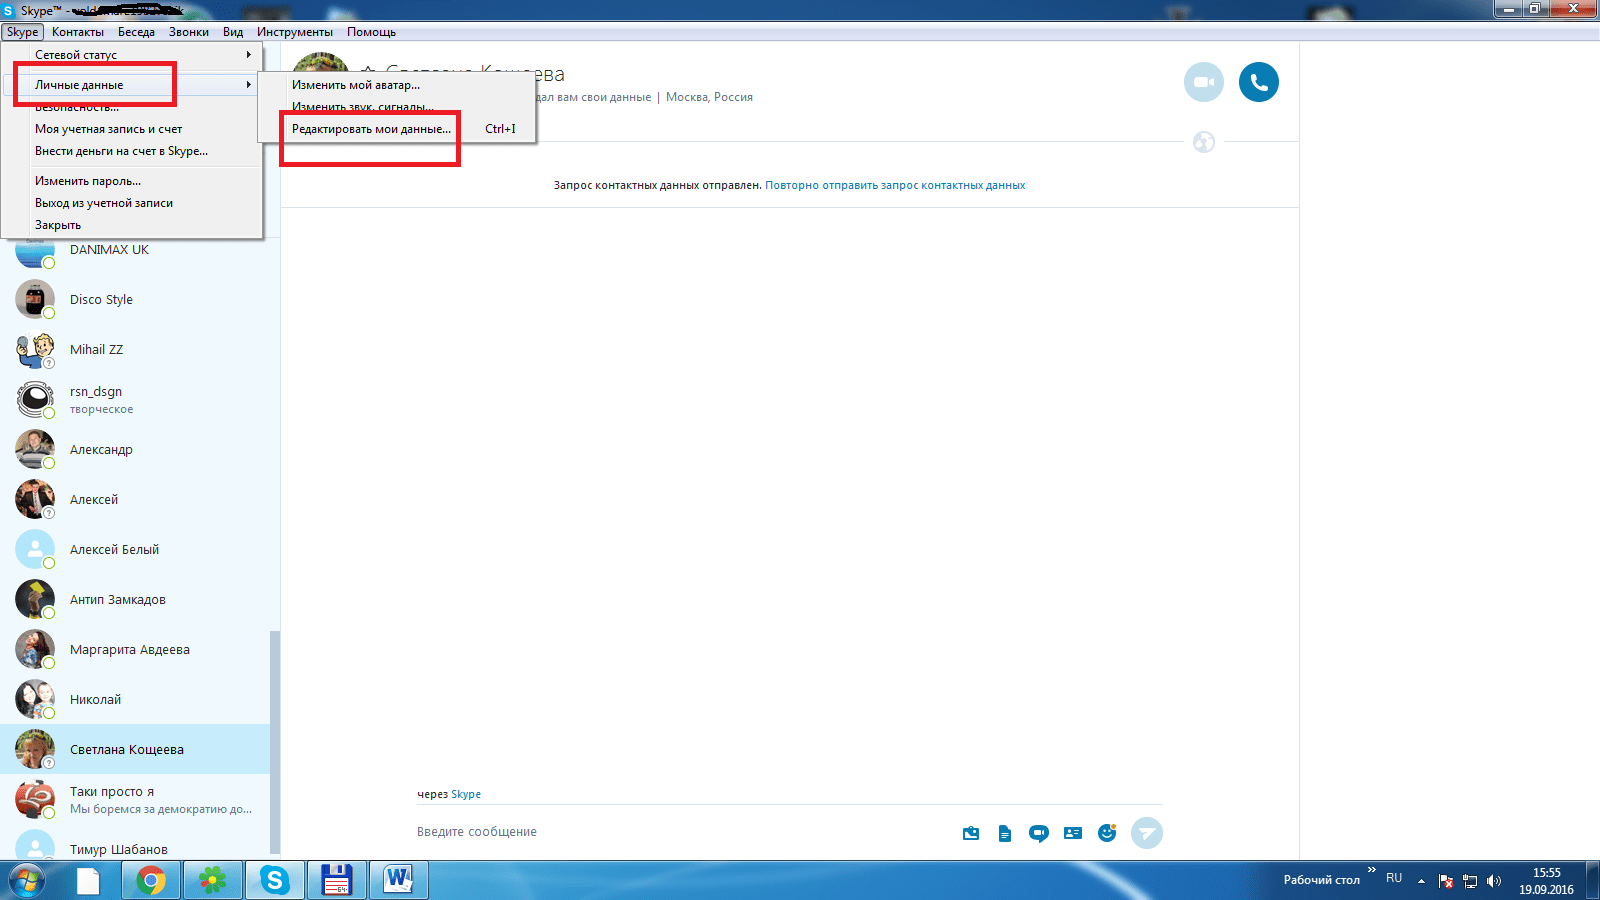Click the resend contact request link
1600x900 pixels.
pyautogui.click(x=894, y=185)
